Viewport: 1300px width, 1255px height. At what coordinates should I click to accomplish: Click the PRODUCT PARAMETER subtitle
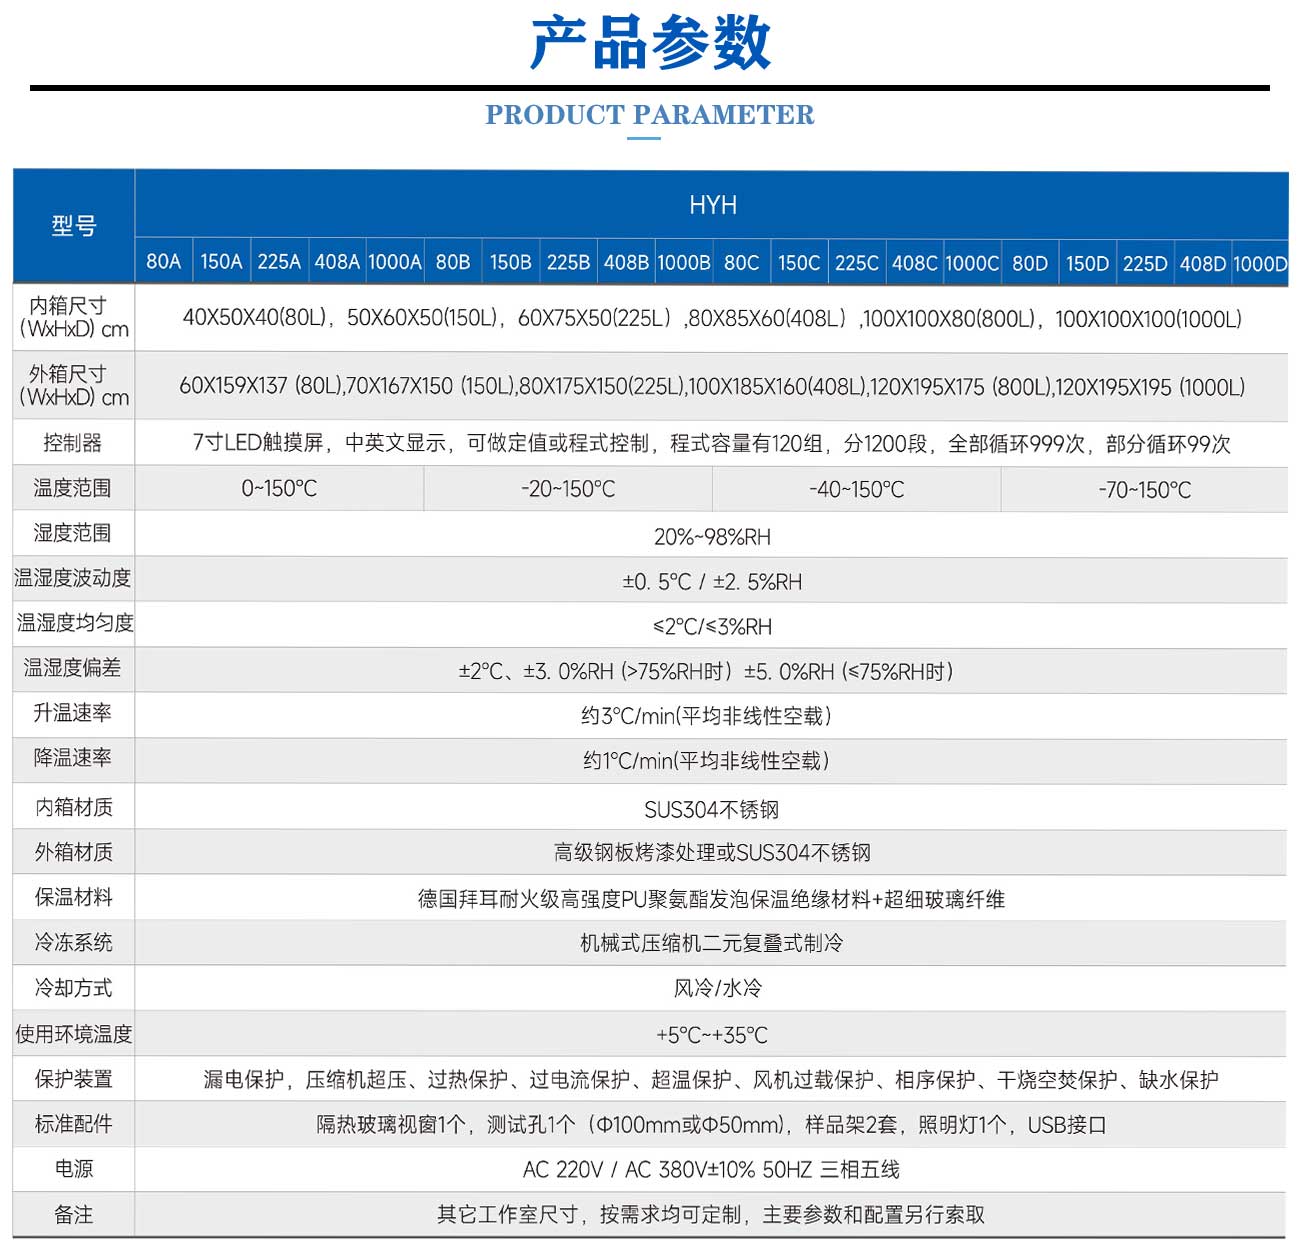pos(650,115)
